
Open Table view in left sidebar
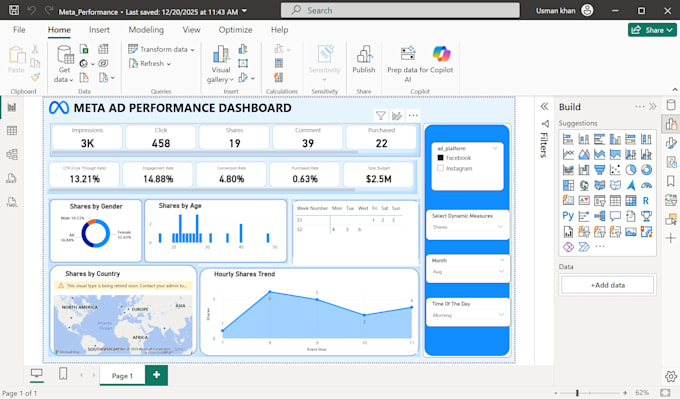12,131
